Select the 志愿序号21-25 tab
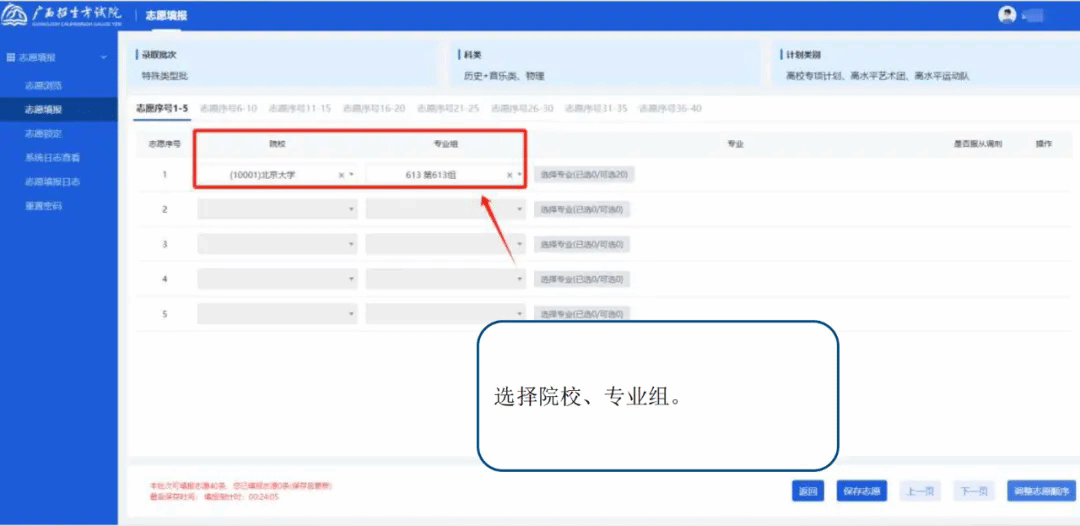 [448, 108]
